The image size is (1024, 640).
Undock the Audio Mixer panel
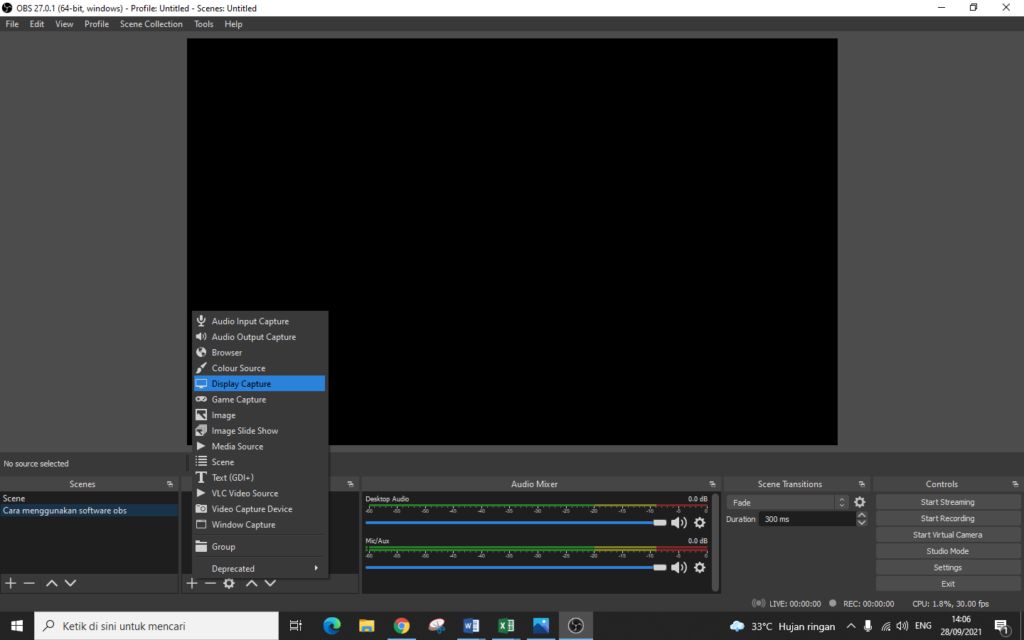(712, 484)
